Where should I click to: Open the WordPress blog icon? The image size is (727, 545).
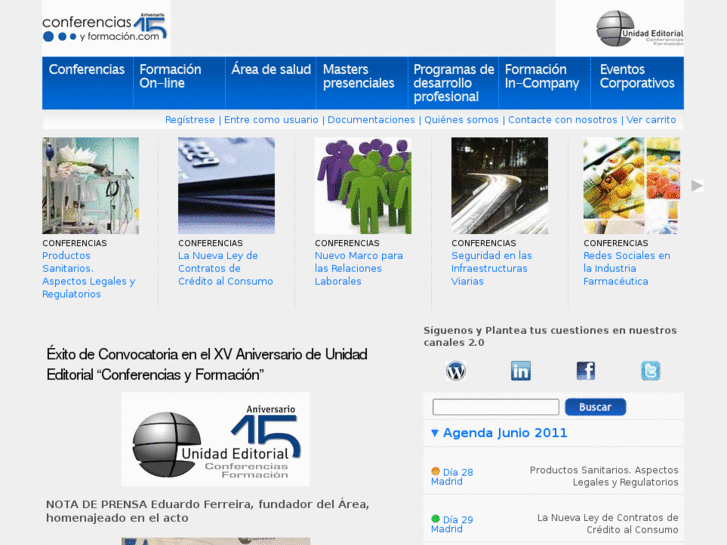click(x=456, y=371)
